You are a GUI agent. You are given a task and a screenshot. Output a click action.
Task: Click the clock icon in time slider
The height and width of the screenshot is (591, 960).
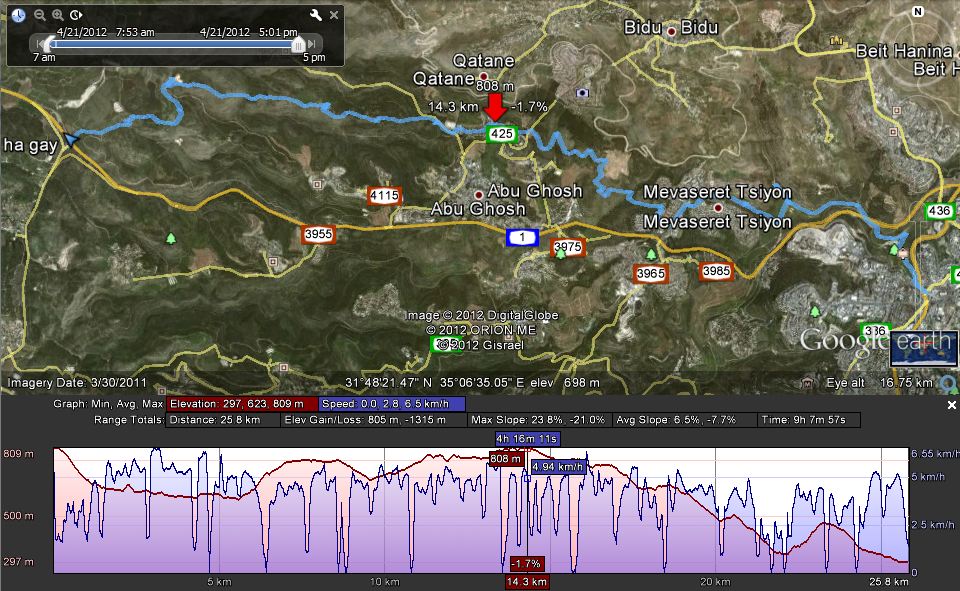click(x=20, y=15)
